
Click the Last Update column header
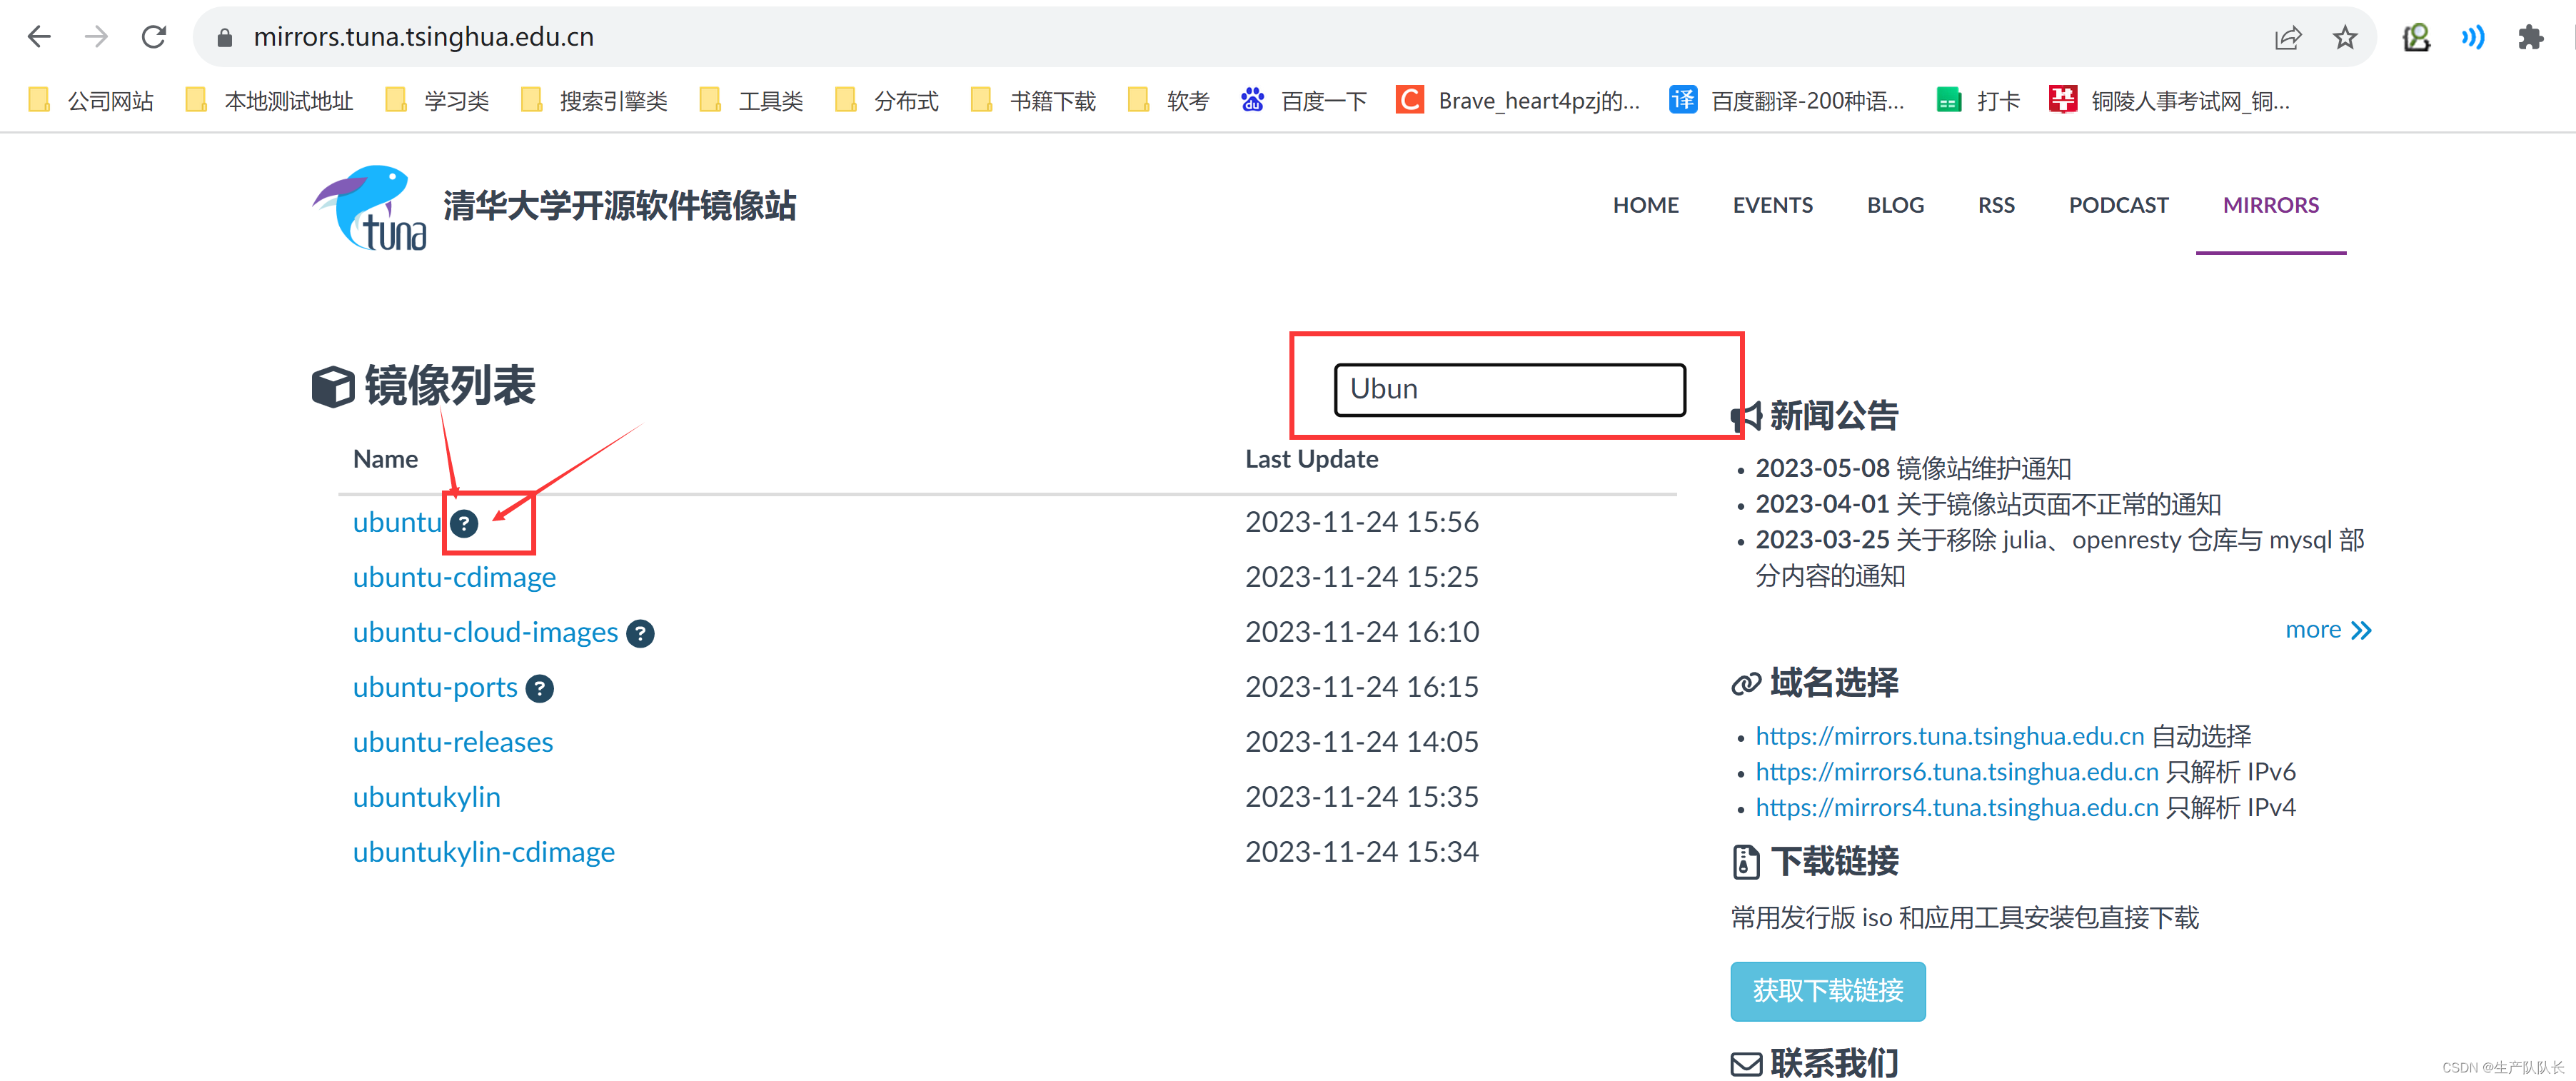tap(1311, 459)
